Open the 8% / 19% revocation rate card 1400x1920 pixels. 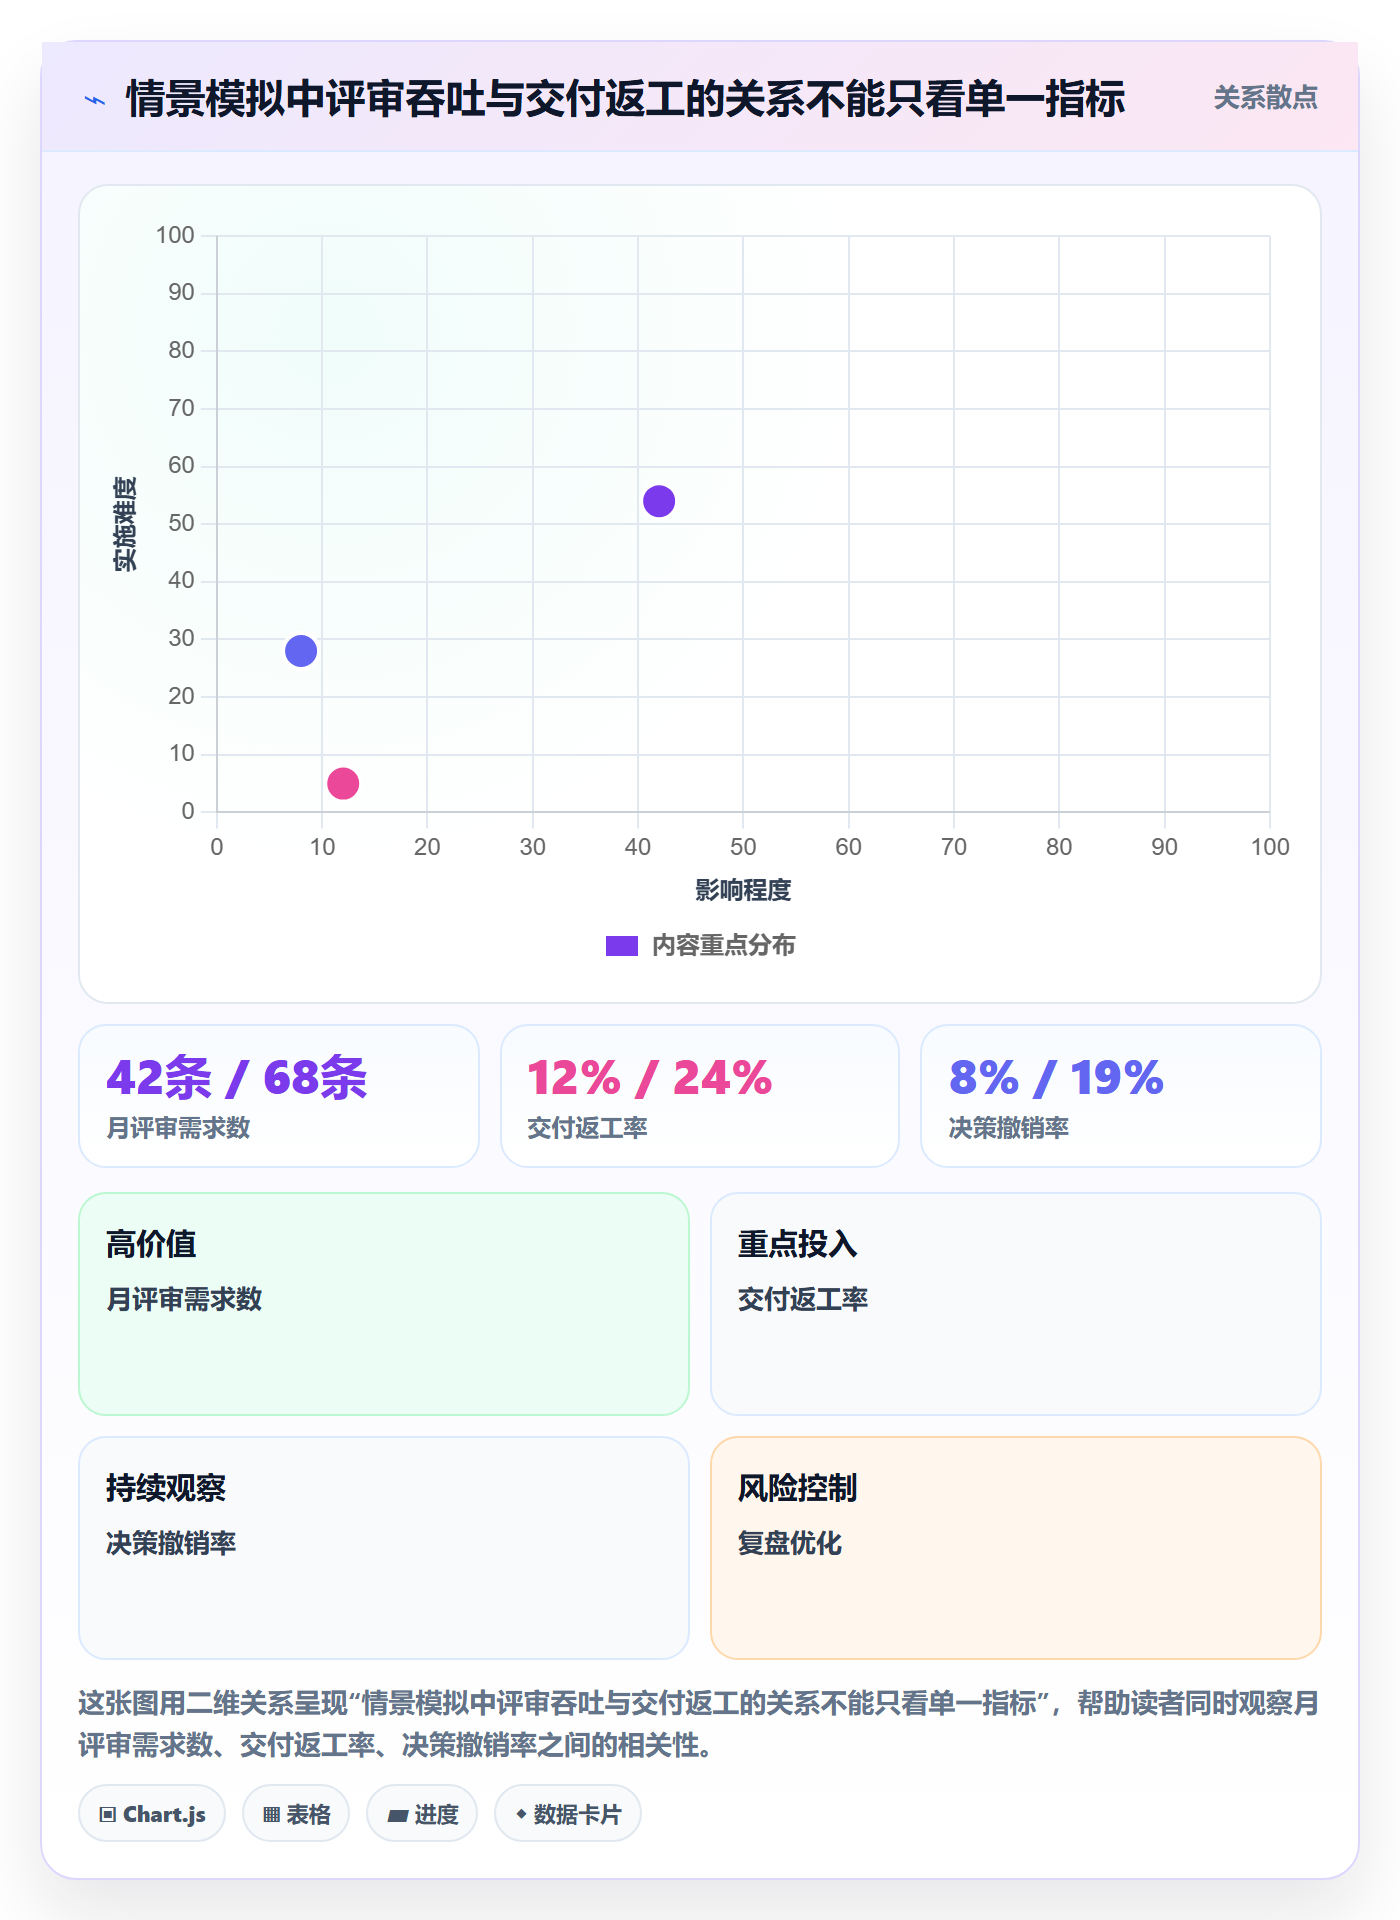[x=1121, y=1096]
